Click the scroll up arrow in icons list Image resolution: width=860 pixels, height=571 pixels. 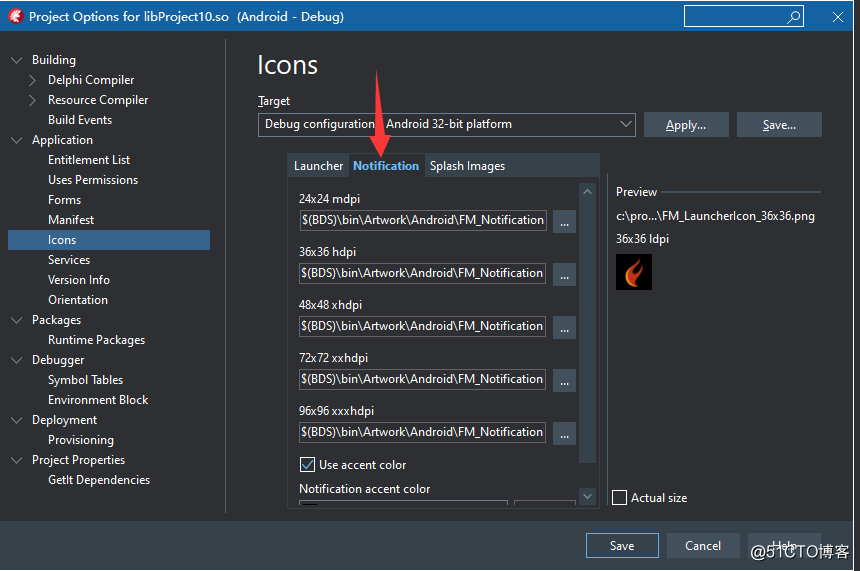(x=587, y=191)
